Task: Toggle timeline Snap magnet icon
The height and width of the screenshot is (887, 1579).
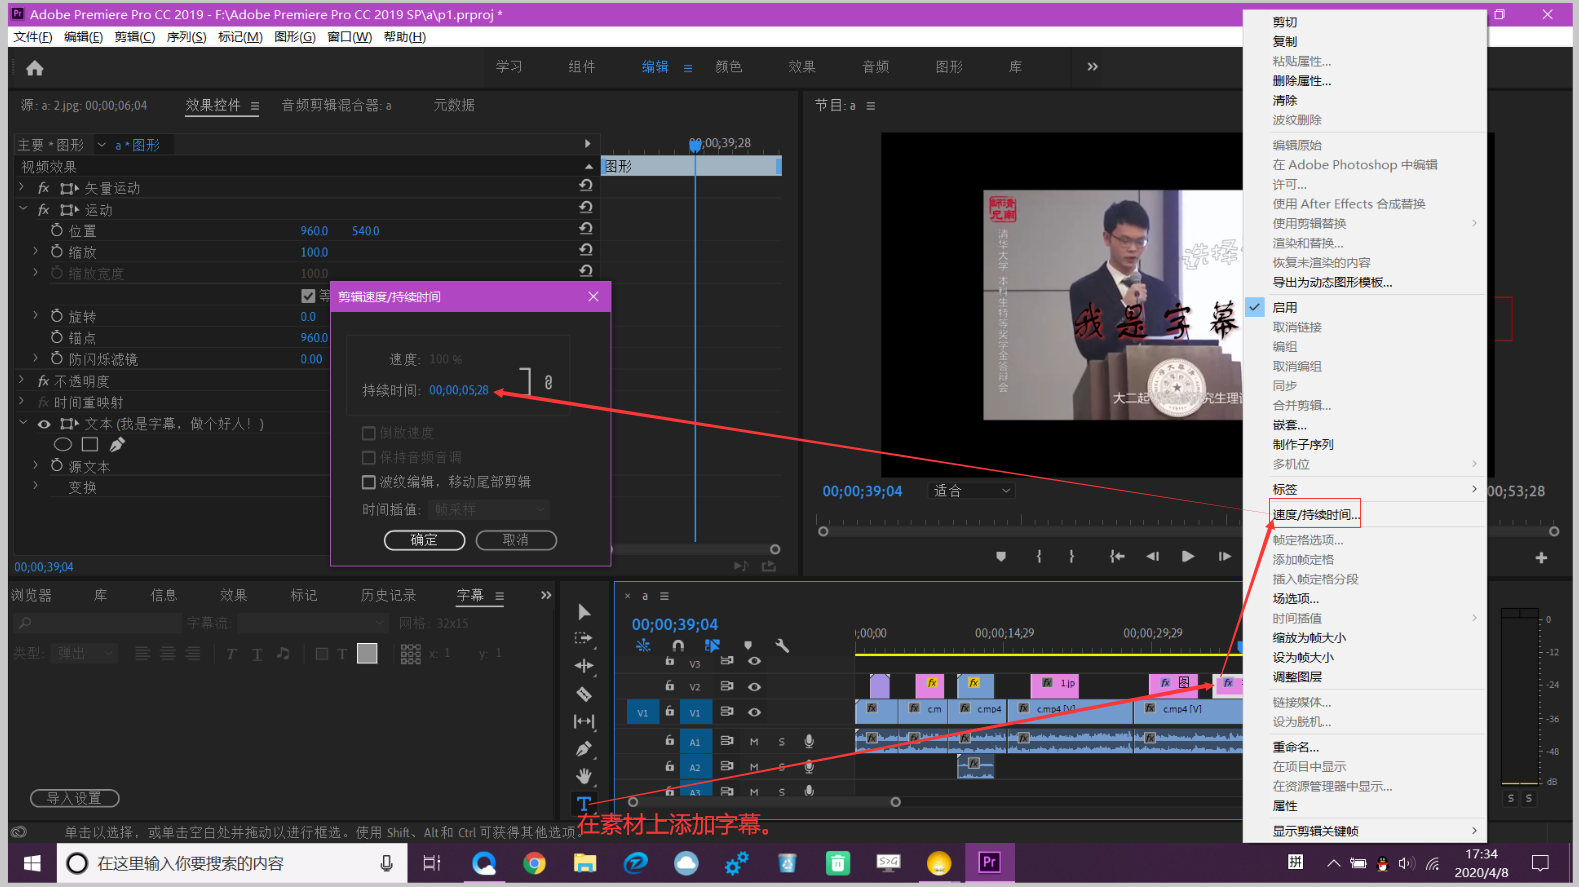Action: pyautogui.click(x=678, y=646)
